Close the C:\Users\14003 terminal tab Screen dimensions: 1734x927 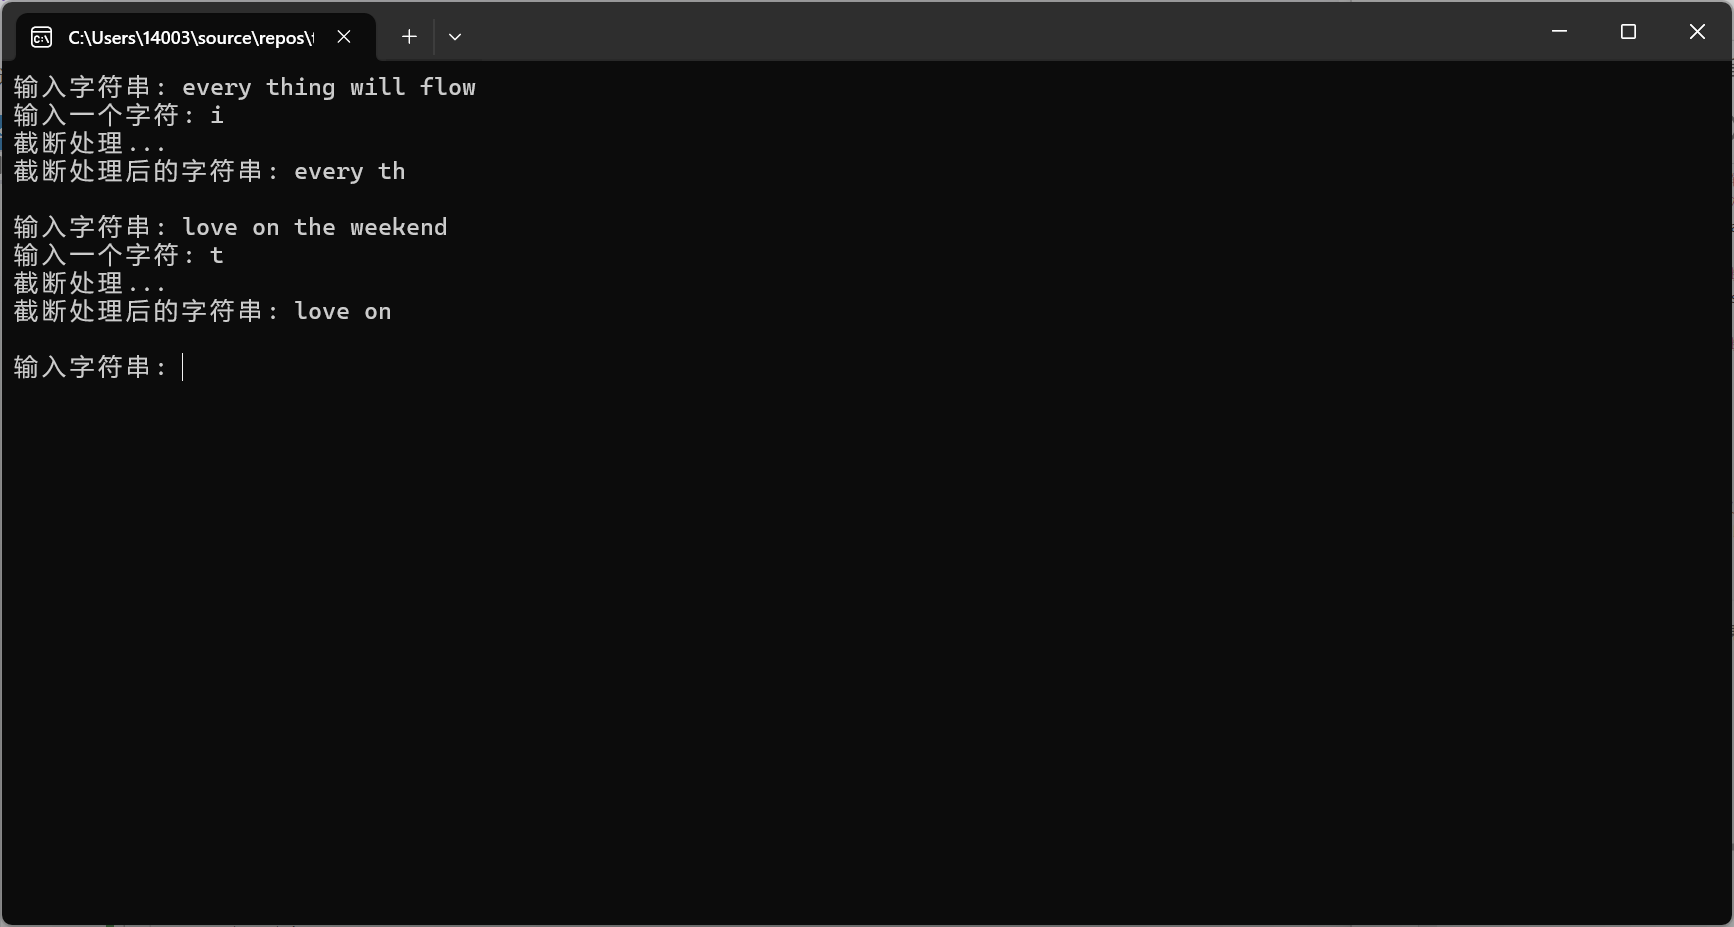coord(344,37)
